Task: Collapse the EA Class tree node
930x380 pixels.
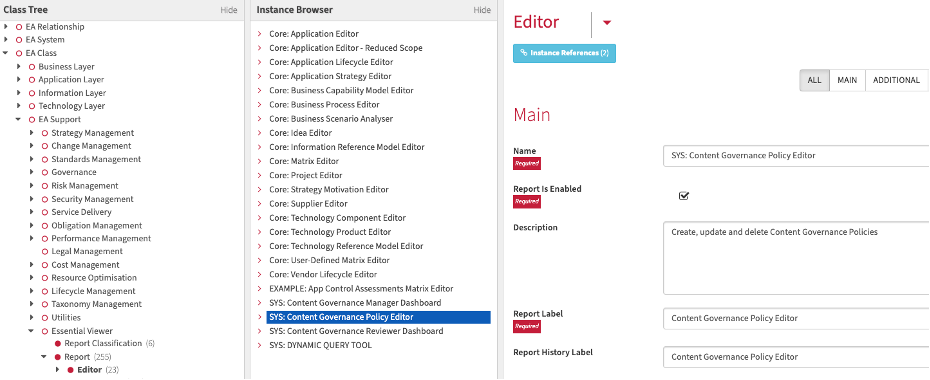Action: coord(6,53)
